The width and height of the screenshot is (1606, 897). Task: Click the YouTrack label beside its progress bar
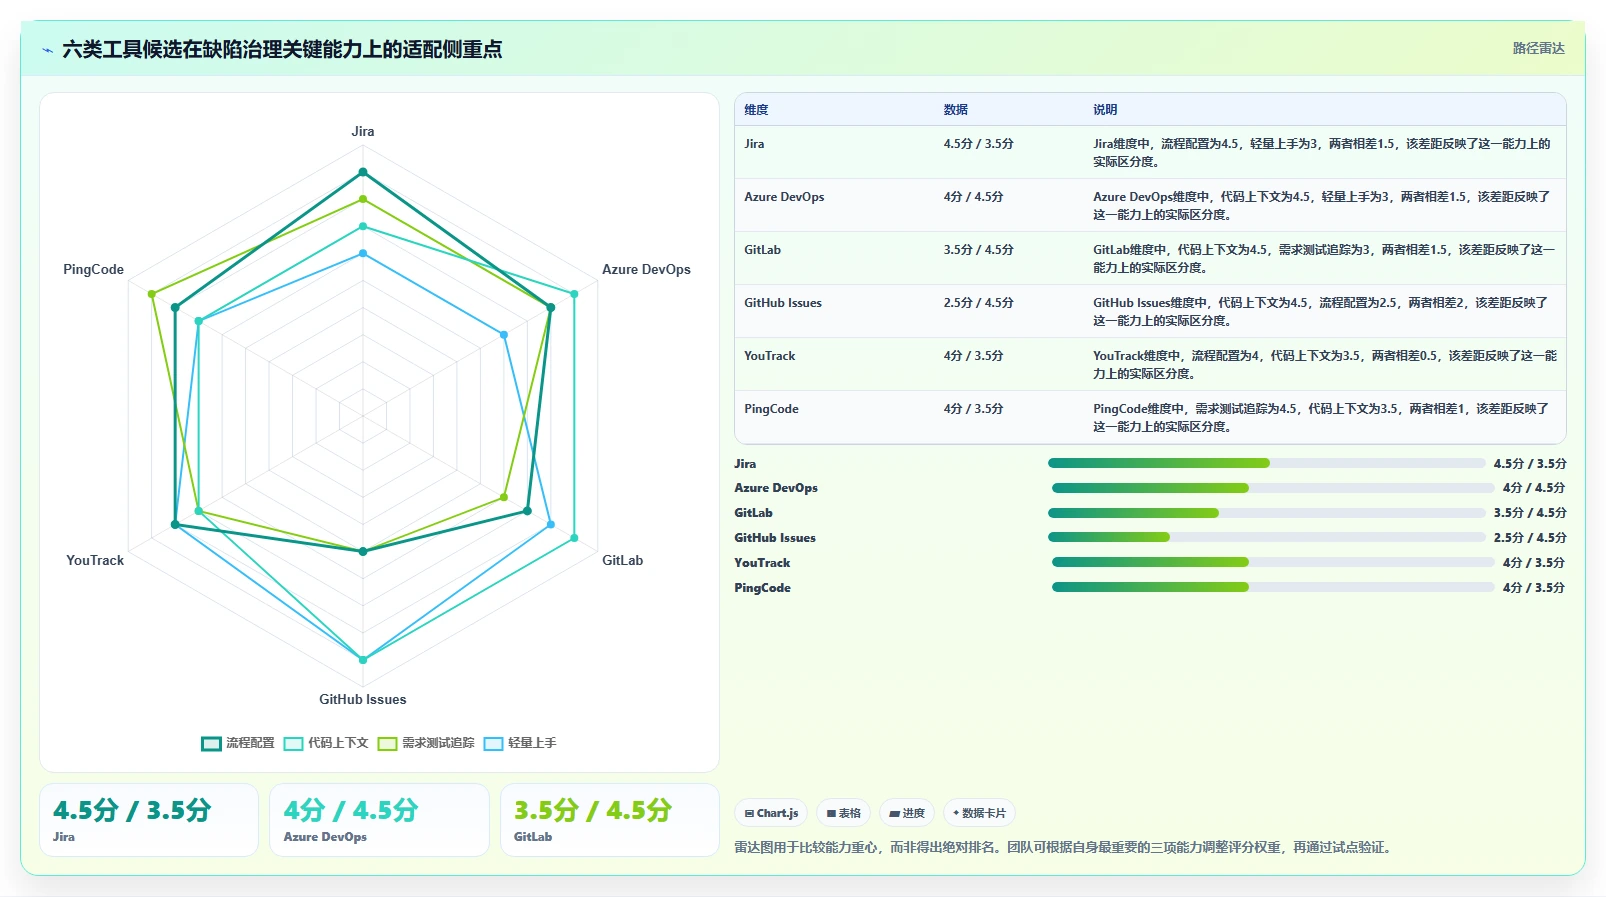pyautogui.click(x=762, y=562)
